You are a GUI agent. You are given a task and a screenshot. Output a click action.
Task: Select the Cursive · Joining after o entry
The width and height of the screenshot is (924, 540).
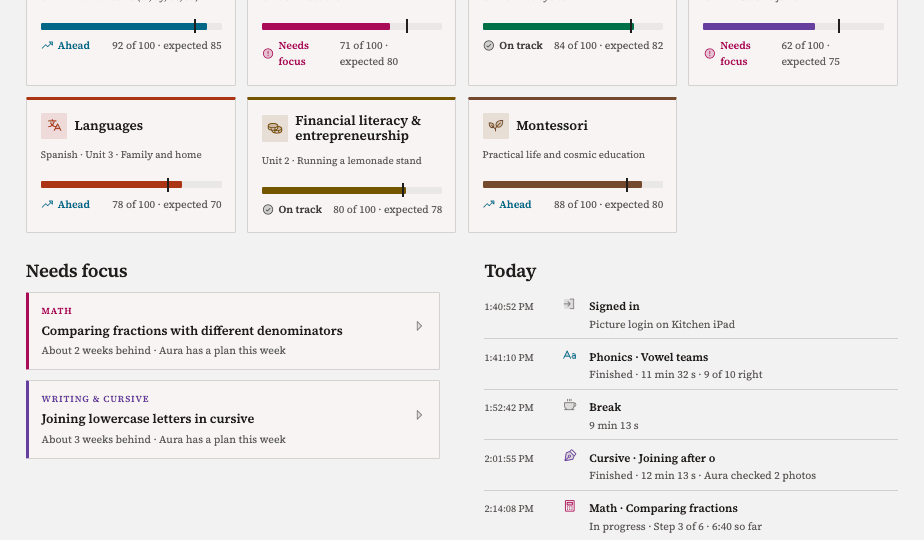click(x=691, y=466)
